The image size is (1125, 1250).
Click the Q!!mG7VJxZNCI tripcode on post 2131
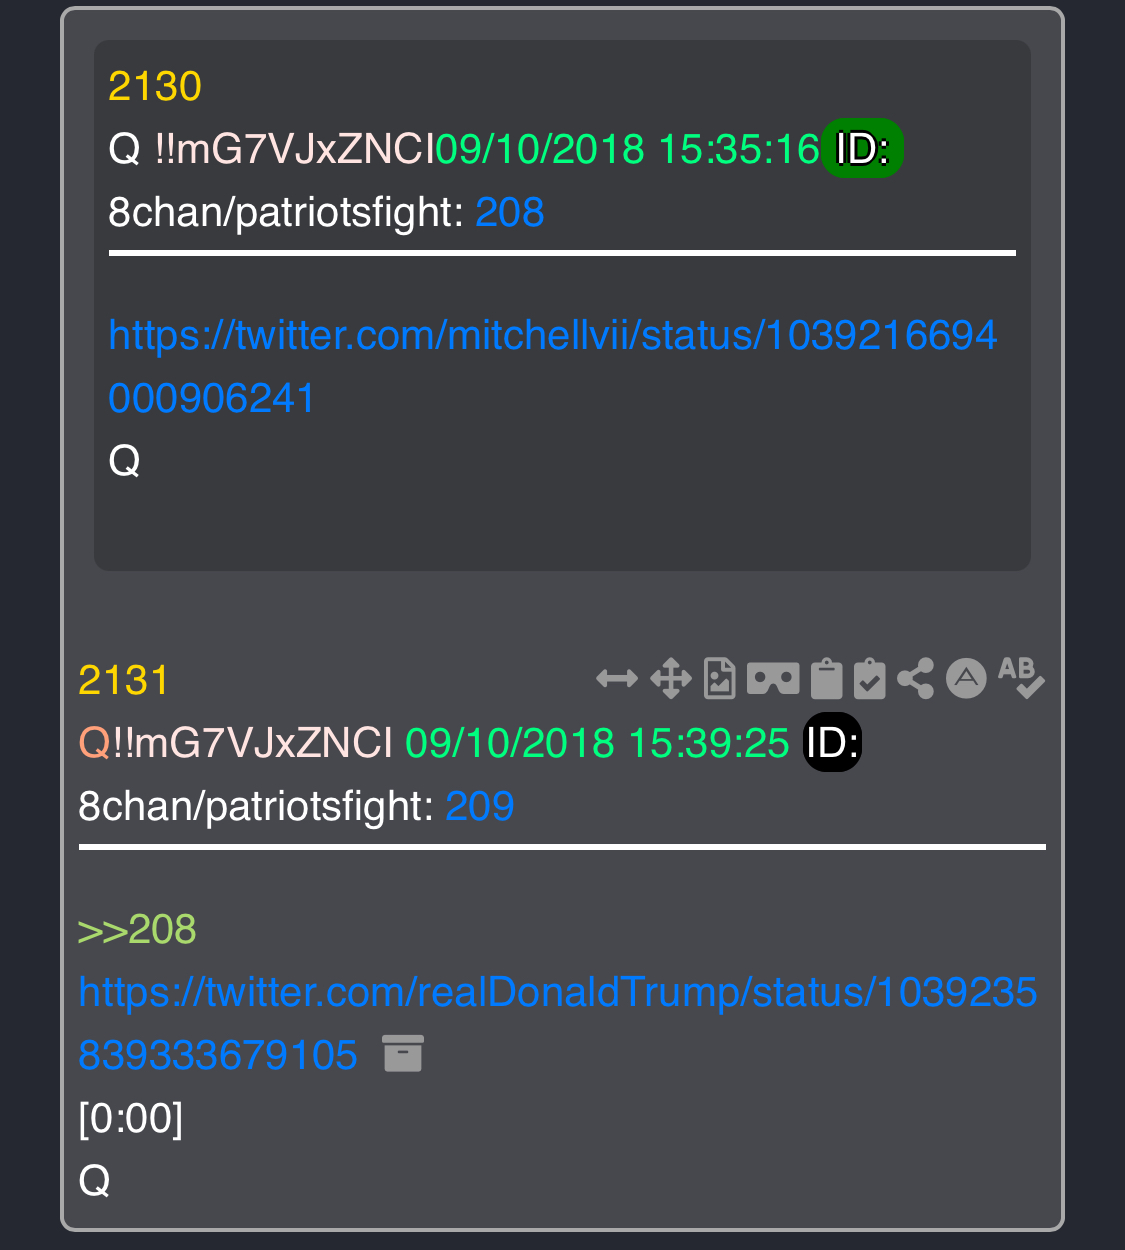[236, 743]
